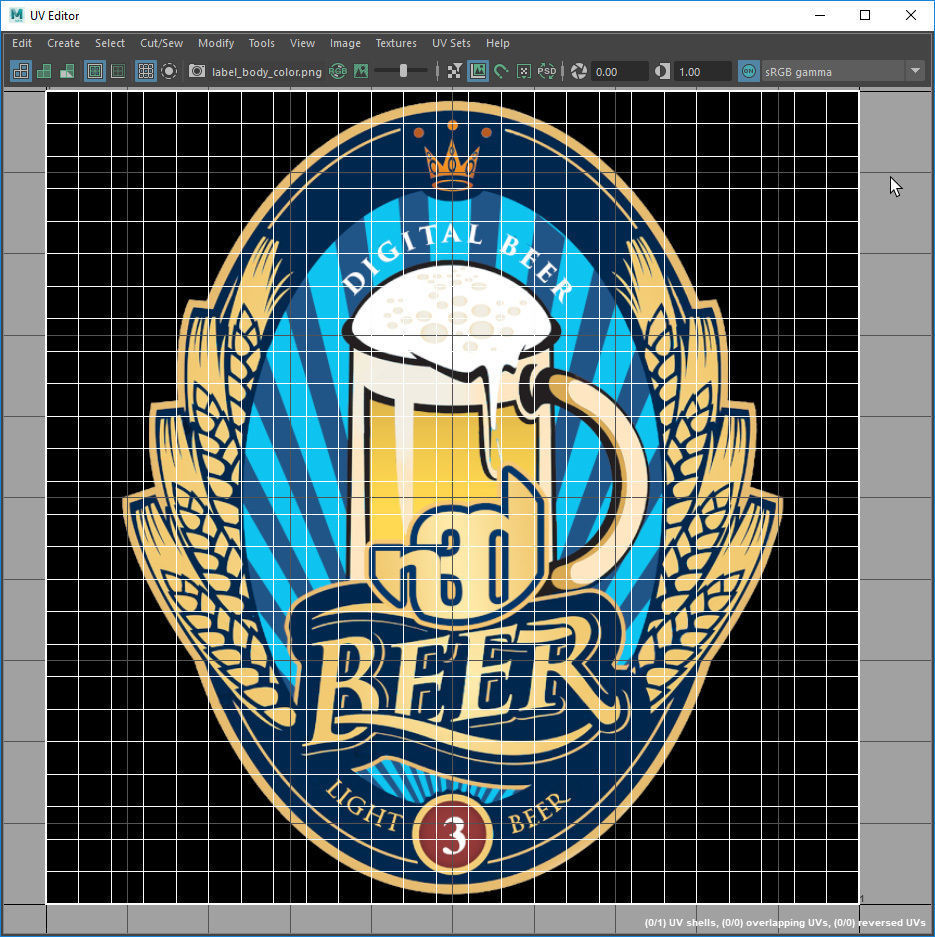Toggle the pixel snap icon
This screenshot has width=935, height=937.
(x=523, y=72)
